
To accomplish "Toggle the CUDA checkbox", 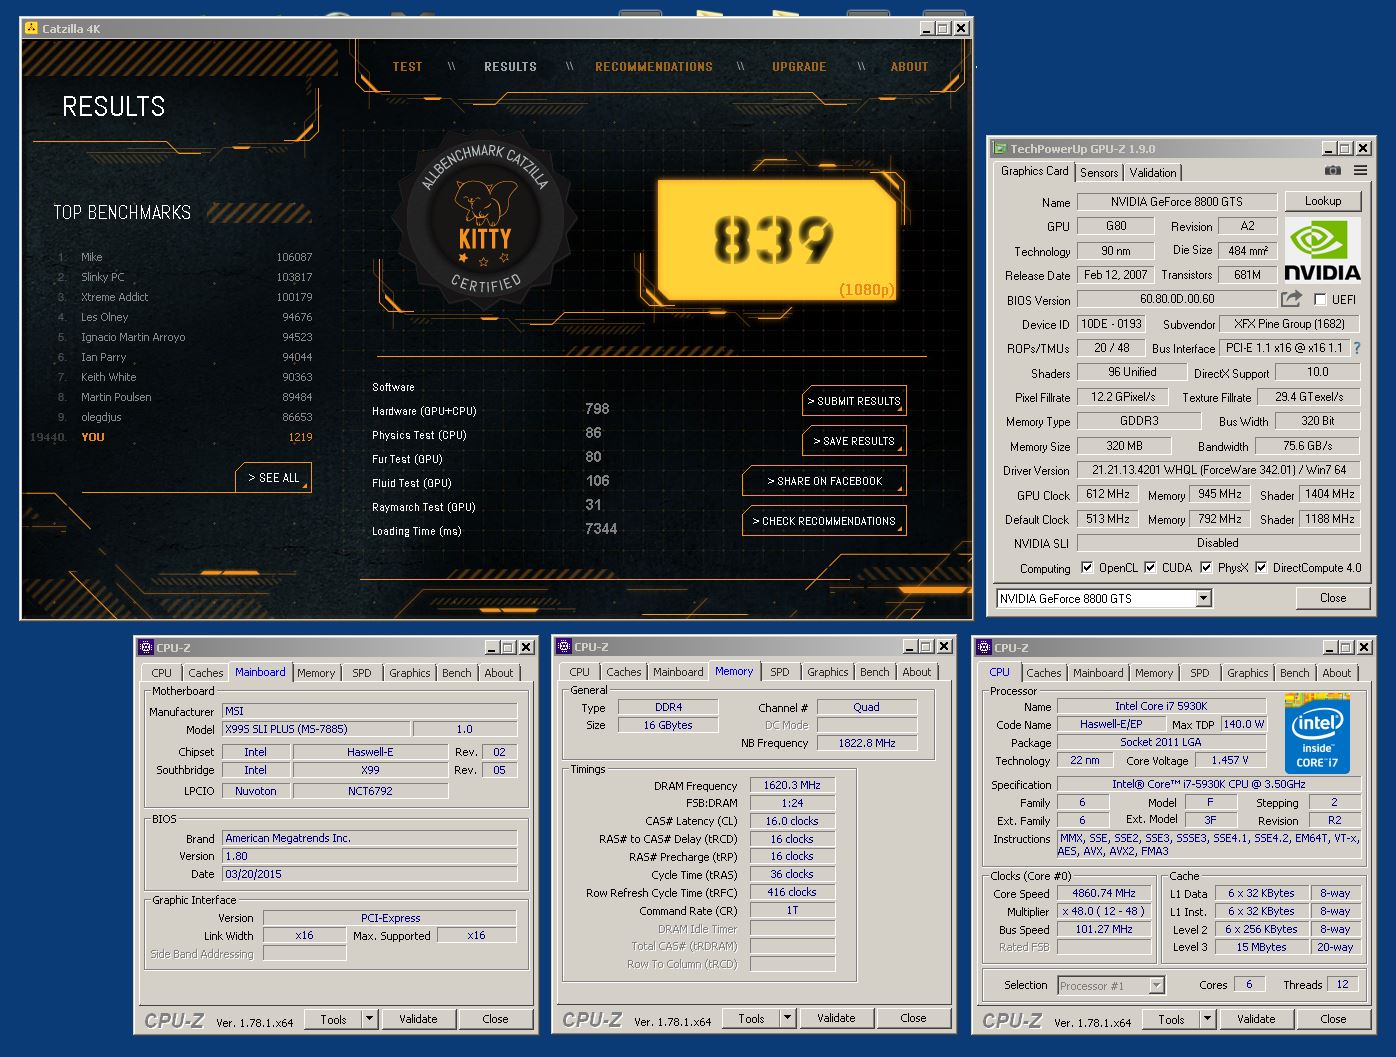I will coord(1150,567).
